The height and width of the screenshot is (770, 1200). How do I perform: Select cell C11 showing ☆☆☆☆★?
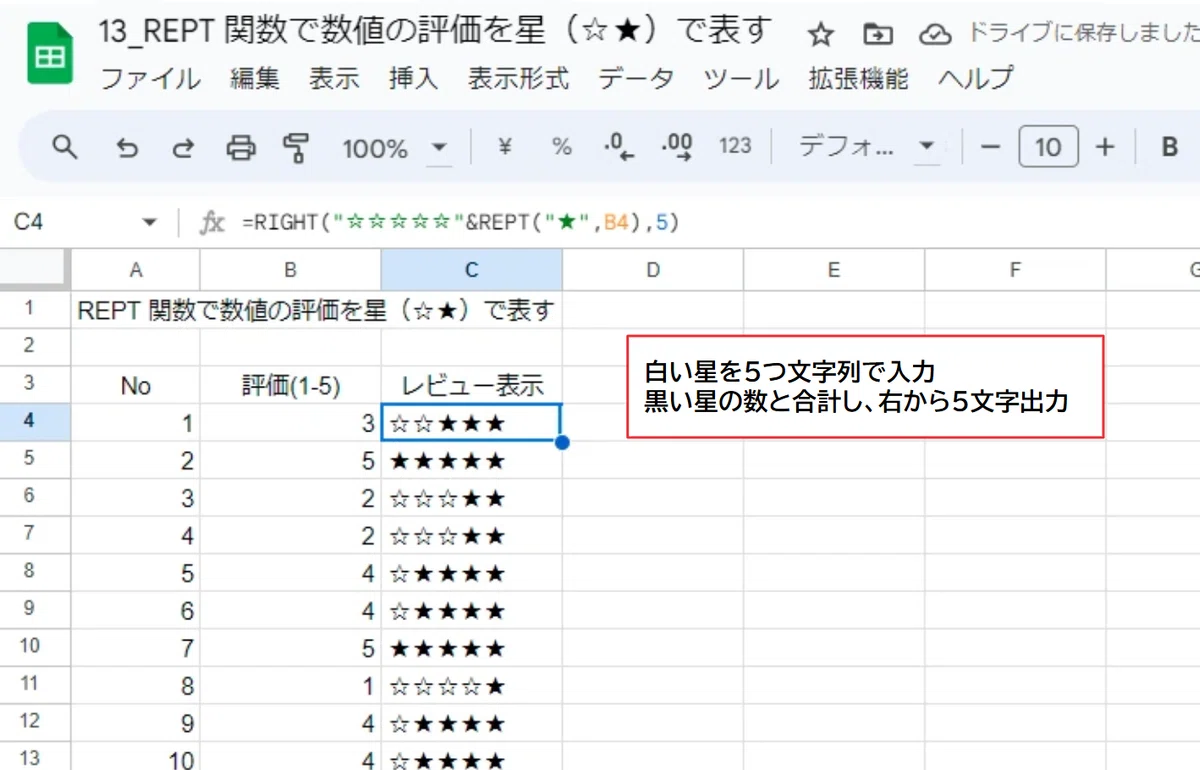point(472,686)
